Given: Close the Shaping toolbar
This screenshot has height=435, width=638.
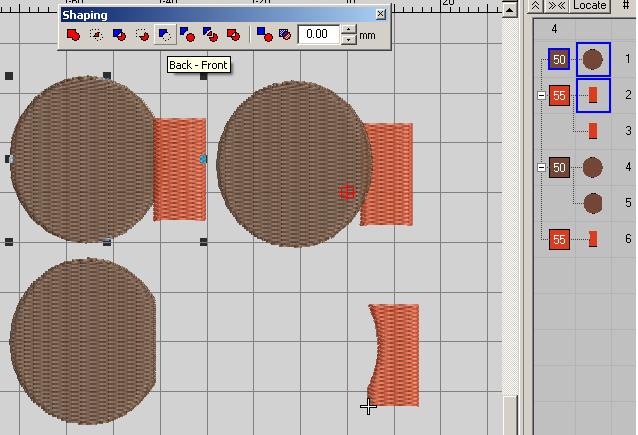Looking at the screenshot, I should (x=381, y=15).
